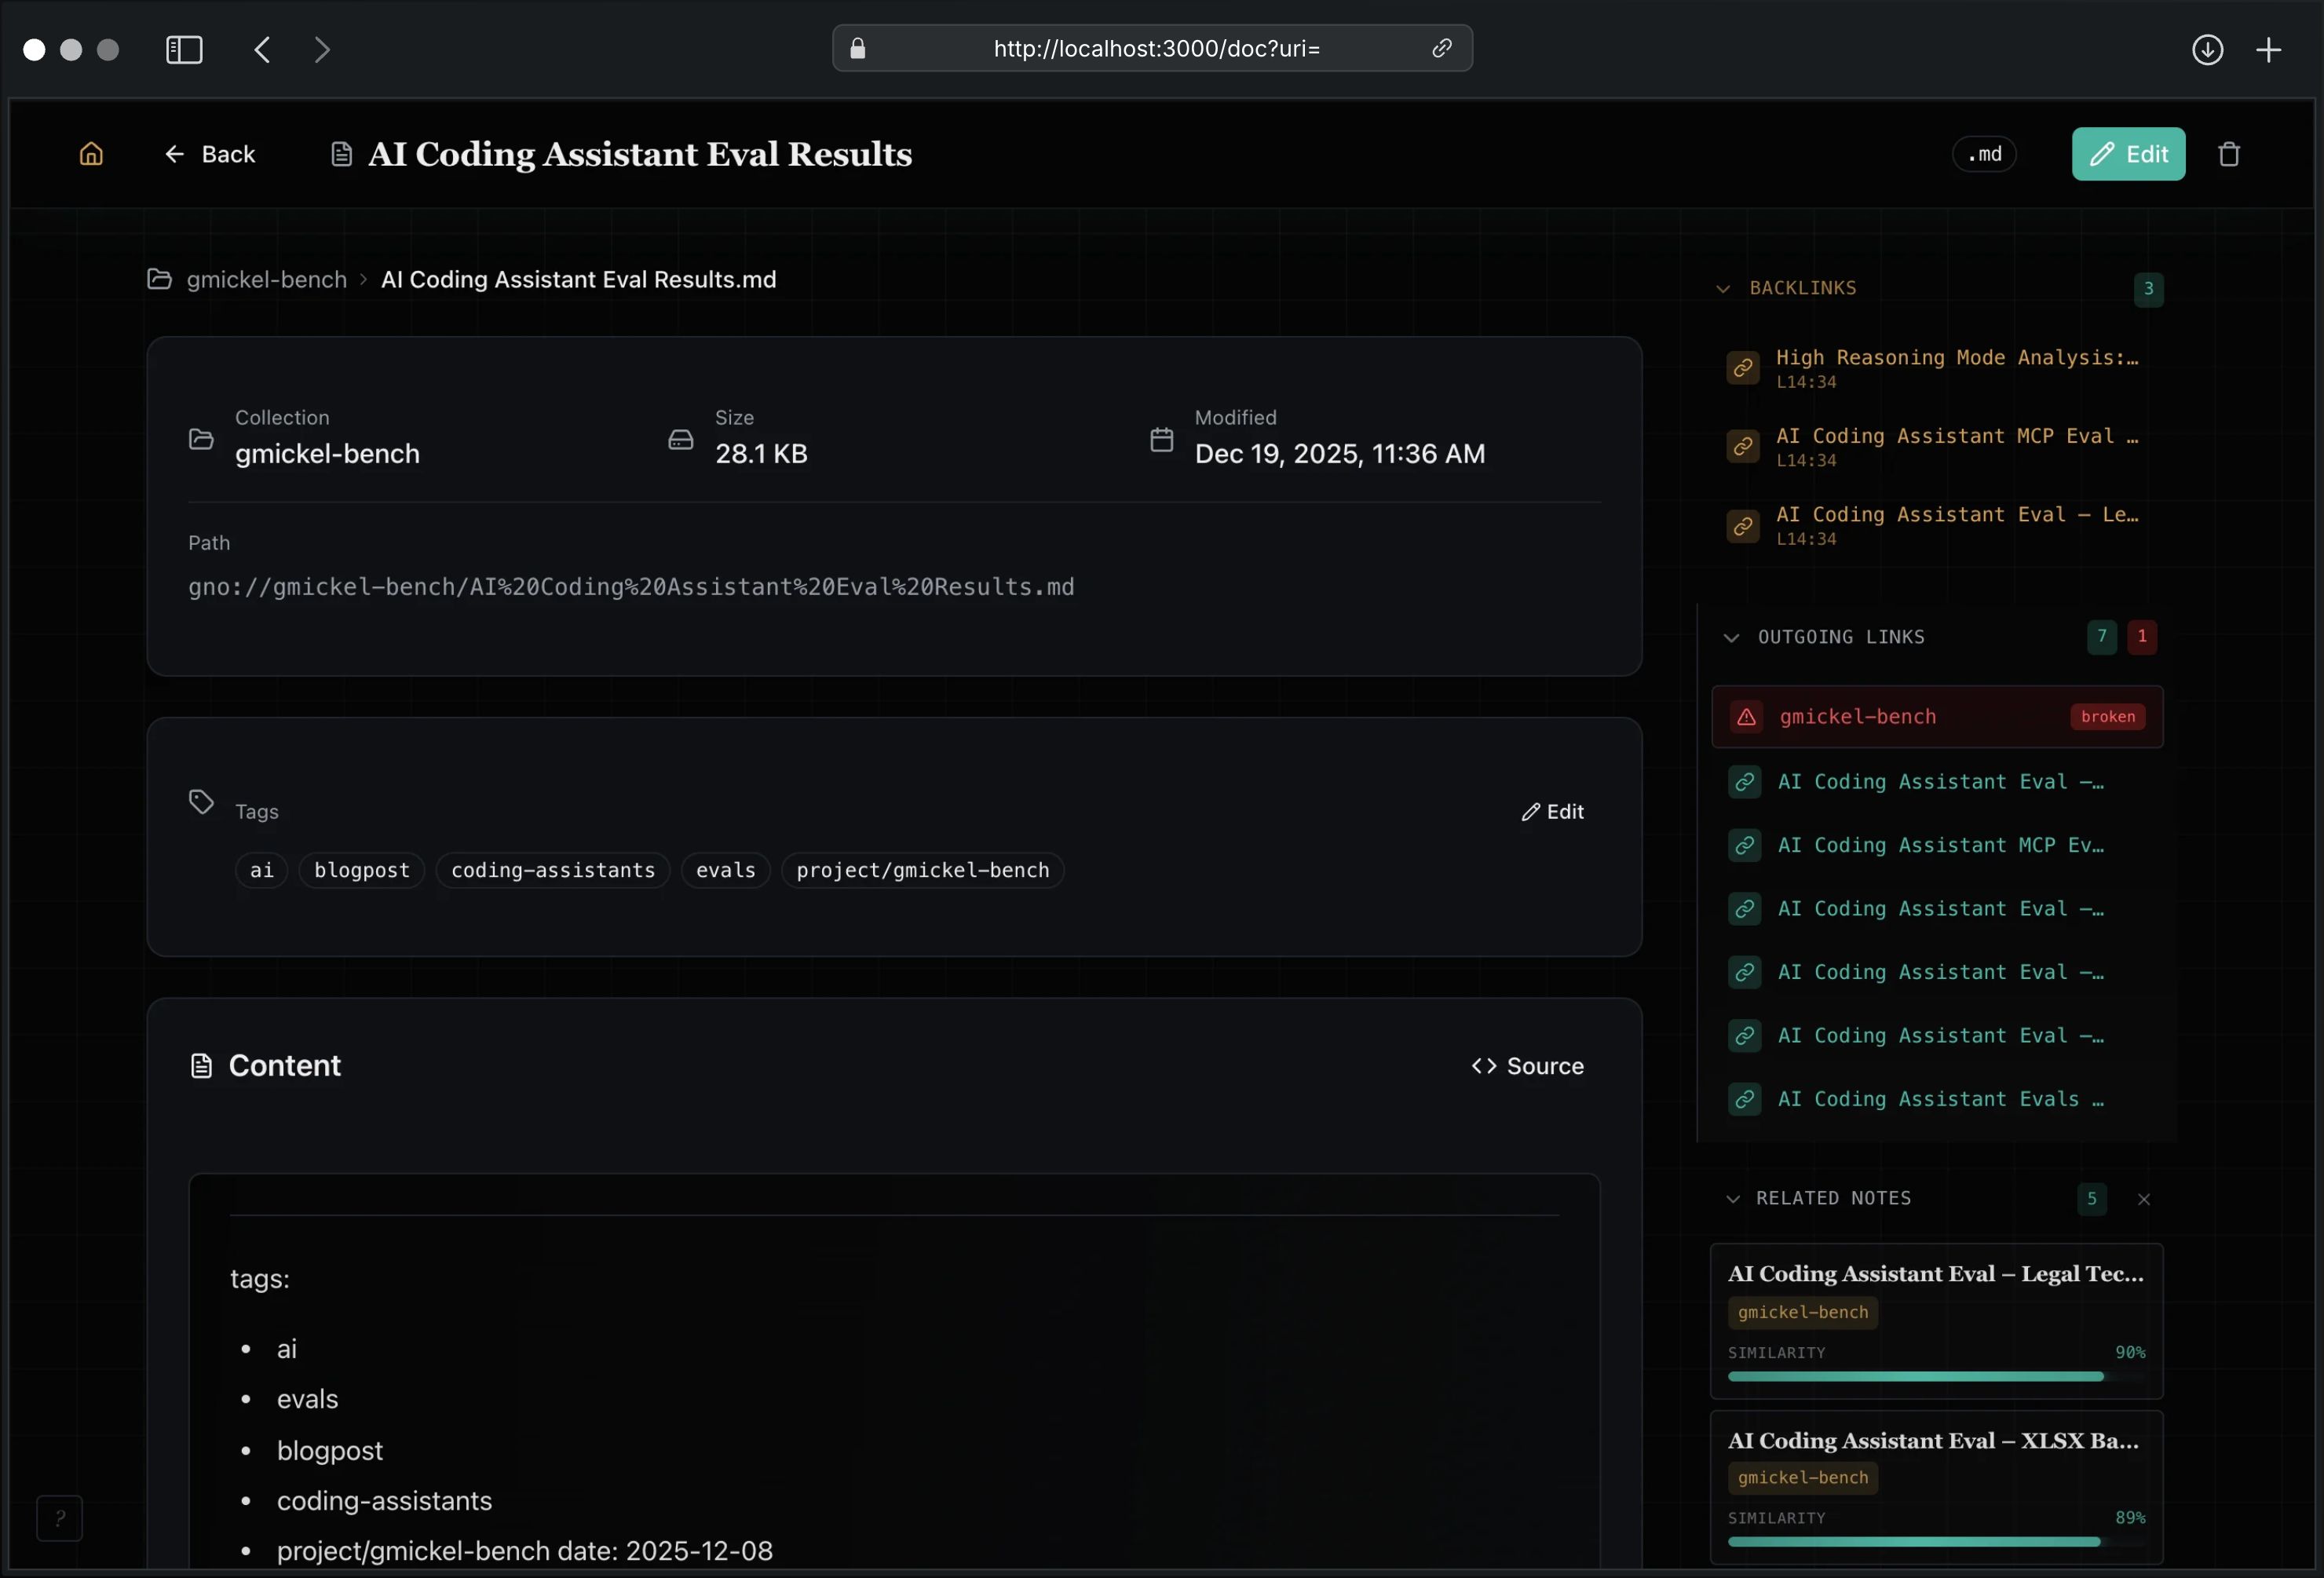Toggle the browser sidebar panel
Screen dimensions: 2324x1578
tap(182, 49)
